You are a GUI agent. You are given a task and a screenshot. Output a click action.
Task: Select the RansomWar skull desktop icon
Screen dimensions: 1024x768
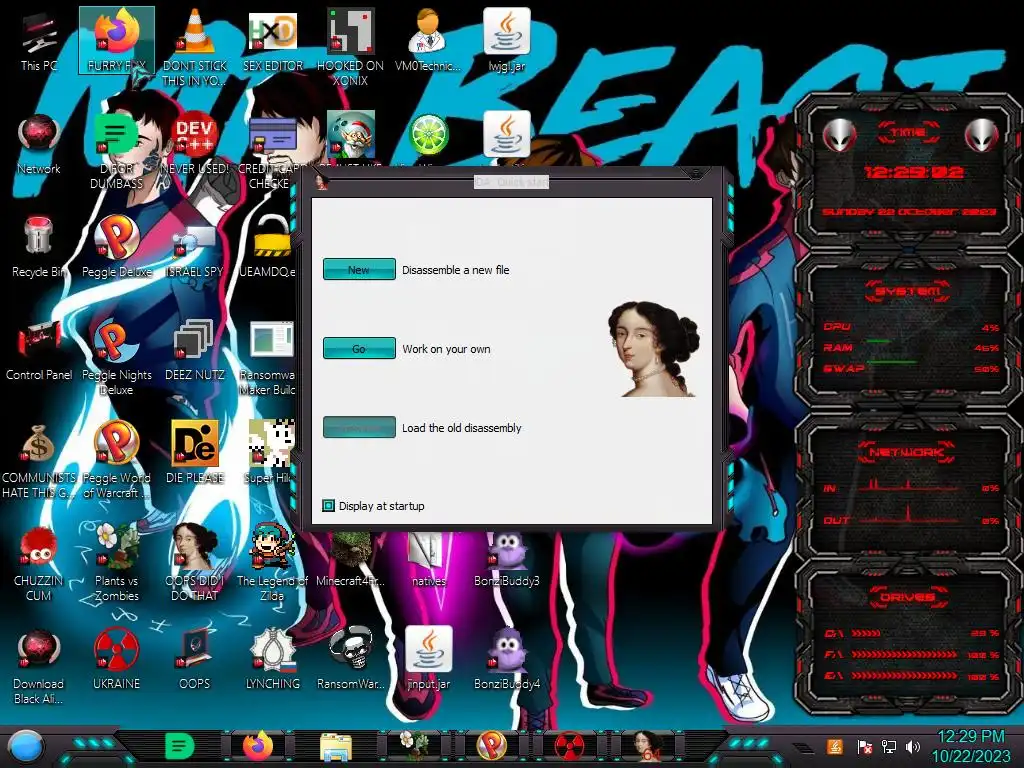click(x=351, y=658)
